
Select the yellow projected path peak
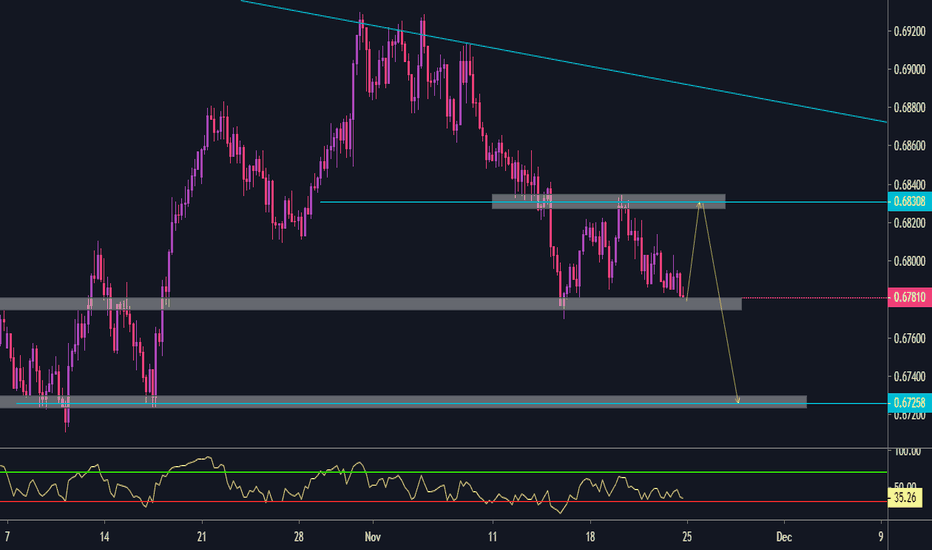702,203
